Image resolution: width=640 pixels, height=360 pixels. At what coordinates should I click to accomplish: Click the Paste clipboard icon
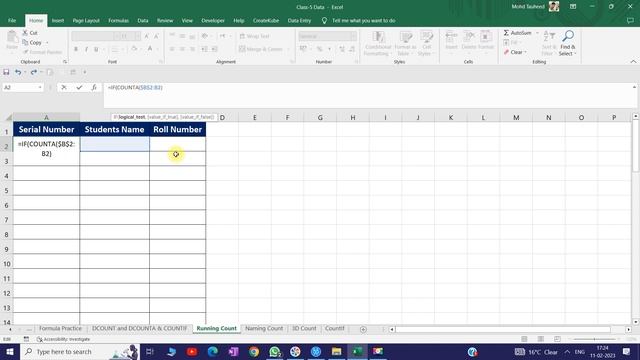tap(12, 38)
